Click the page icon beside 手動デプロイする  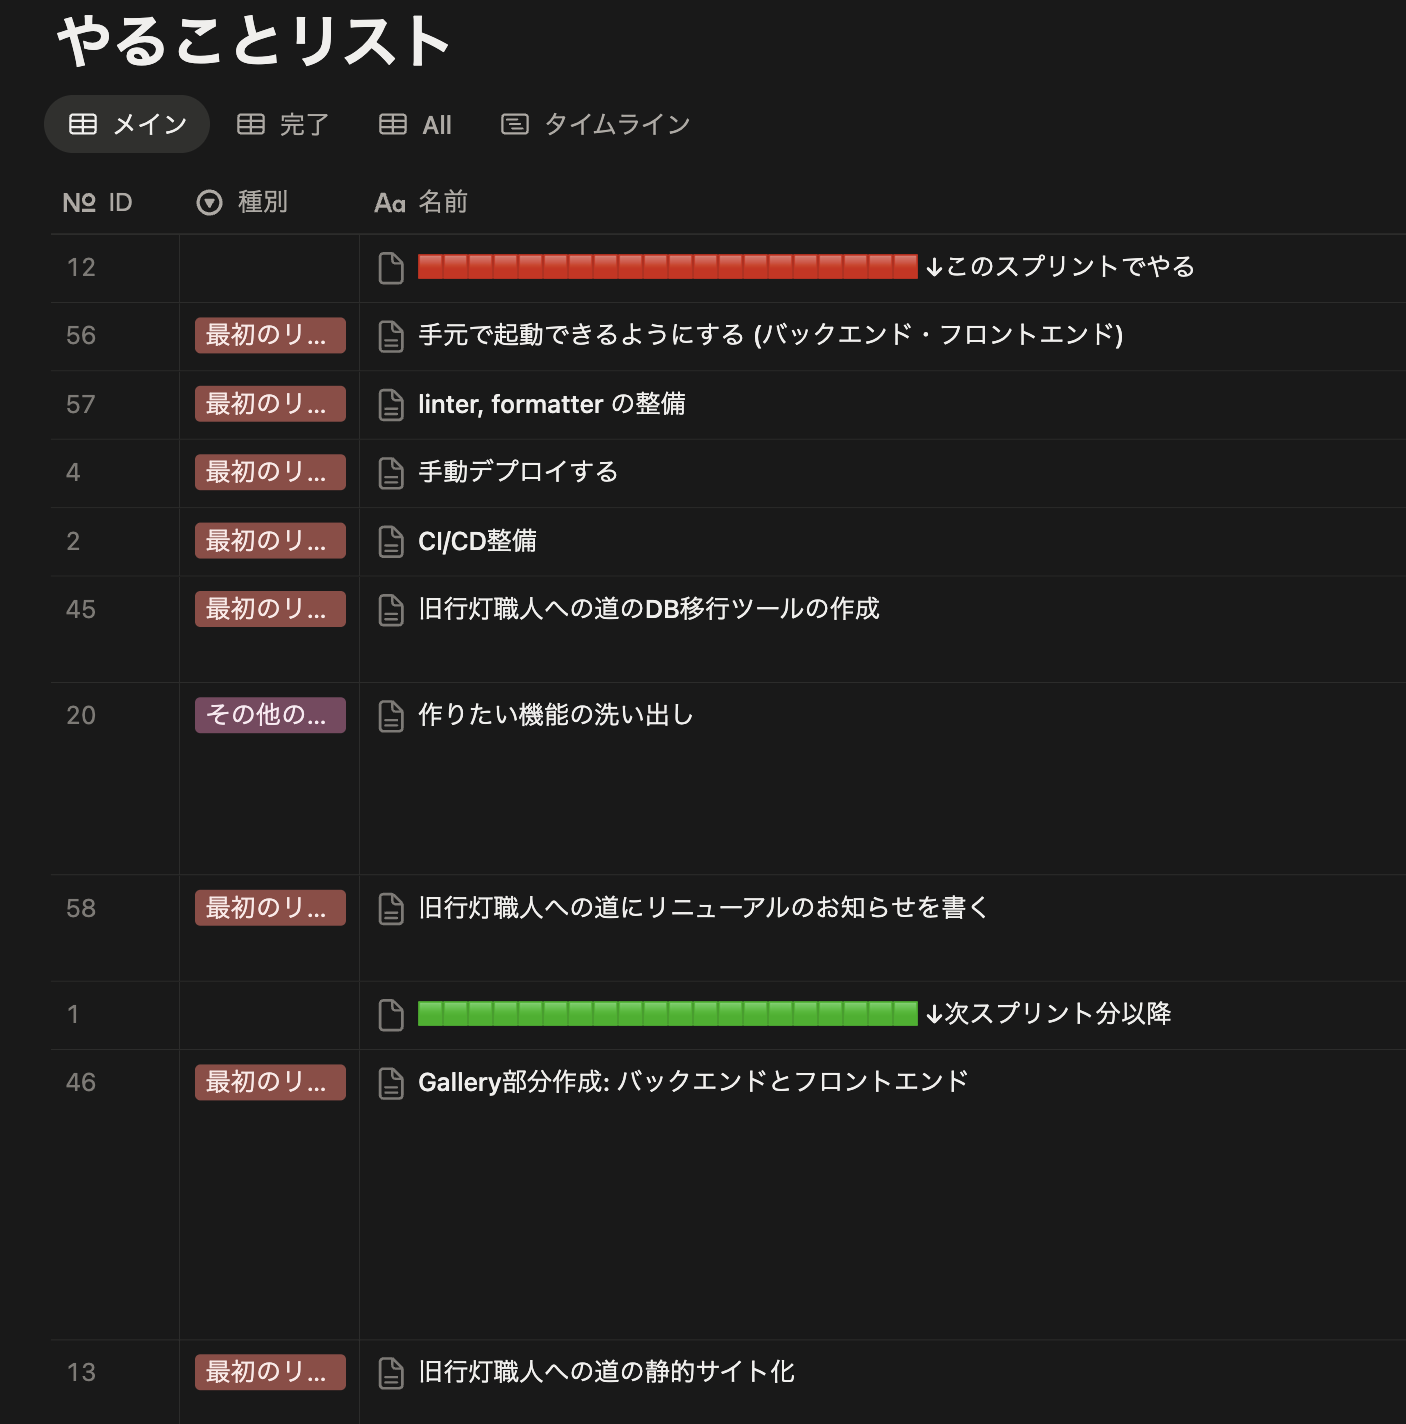tap(391, 473)
